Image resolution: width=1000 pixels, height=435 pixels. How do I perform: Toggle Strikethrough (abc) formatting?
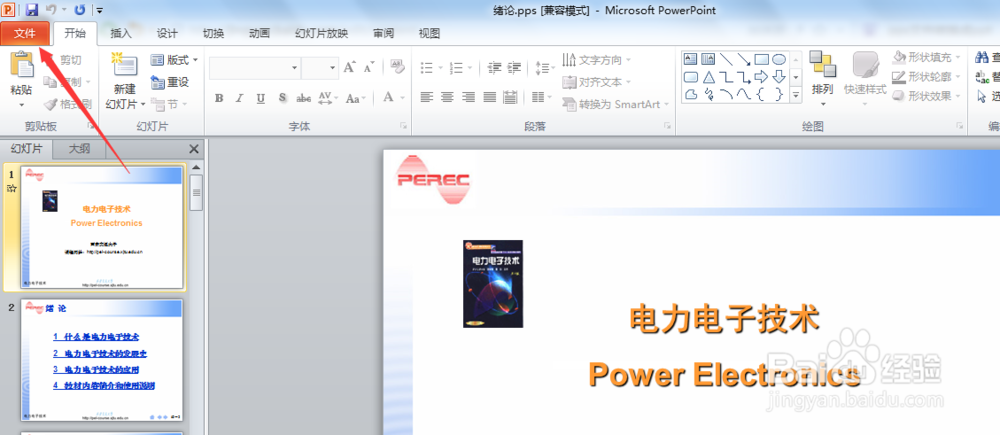304,98
